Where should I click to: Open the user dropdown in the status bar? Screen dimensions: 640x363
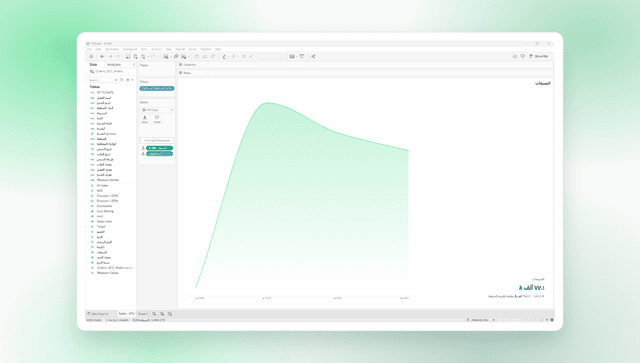[x=481, y=320]
